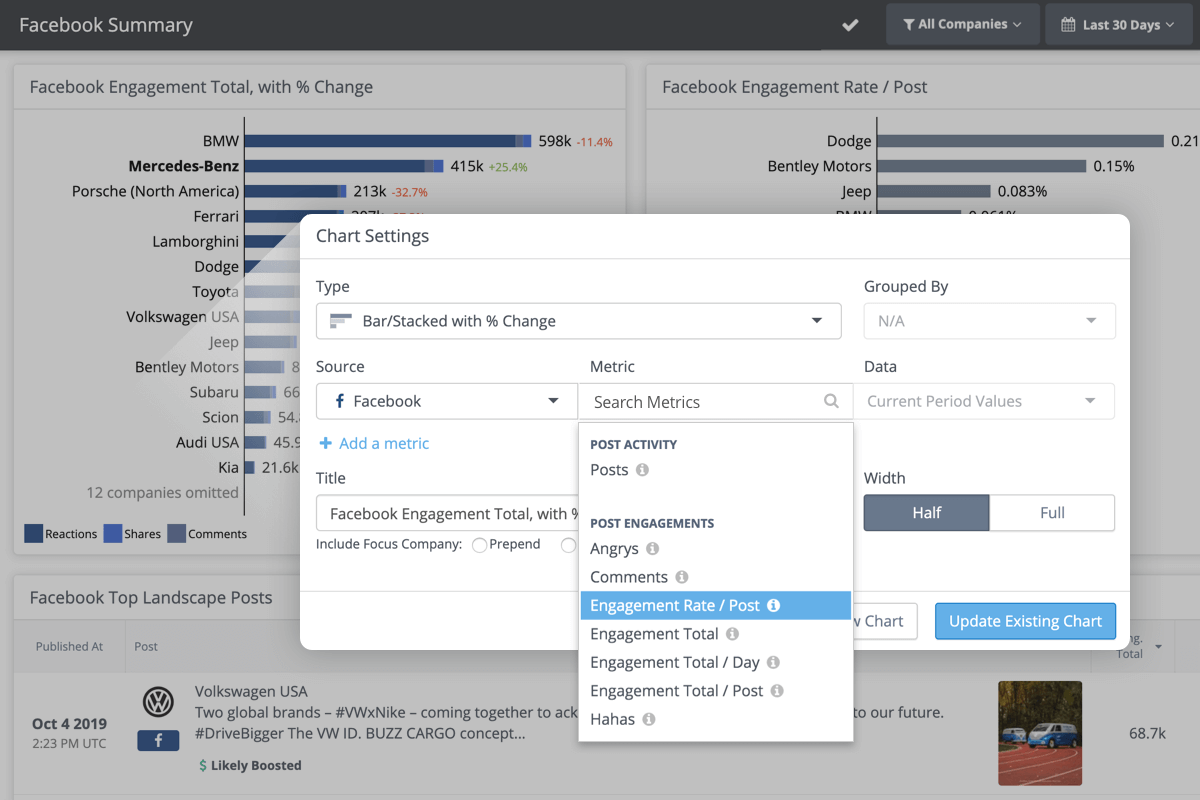Click info icon next to Hahas
This screenshot has height=800, width=1200.
(x=648, y=719)
